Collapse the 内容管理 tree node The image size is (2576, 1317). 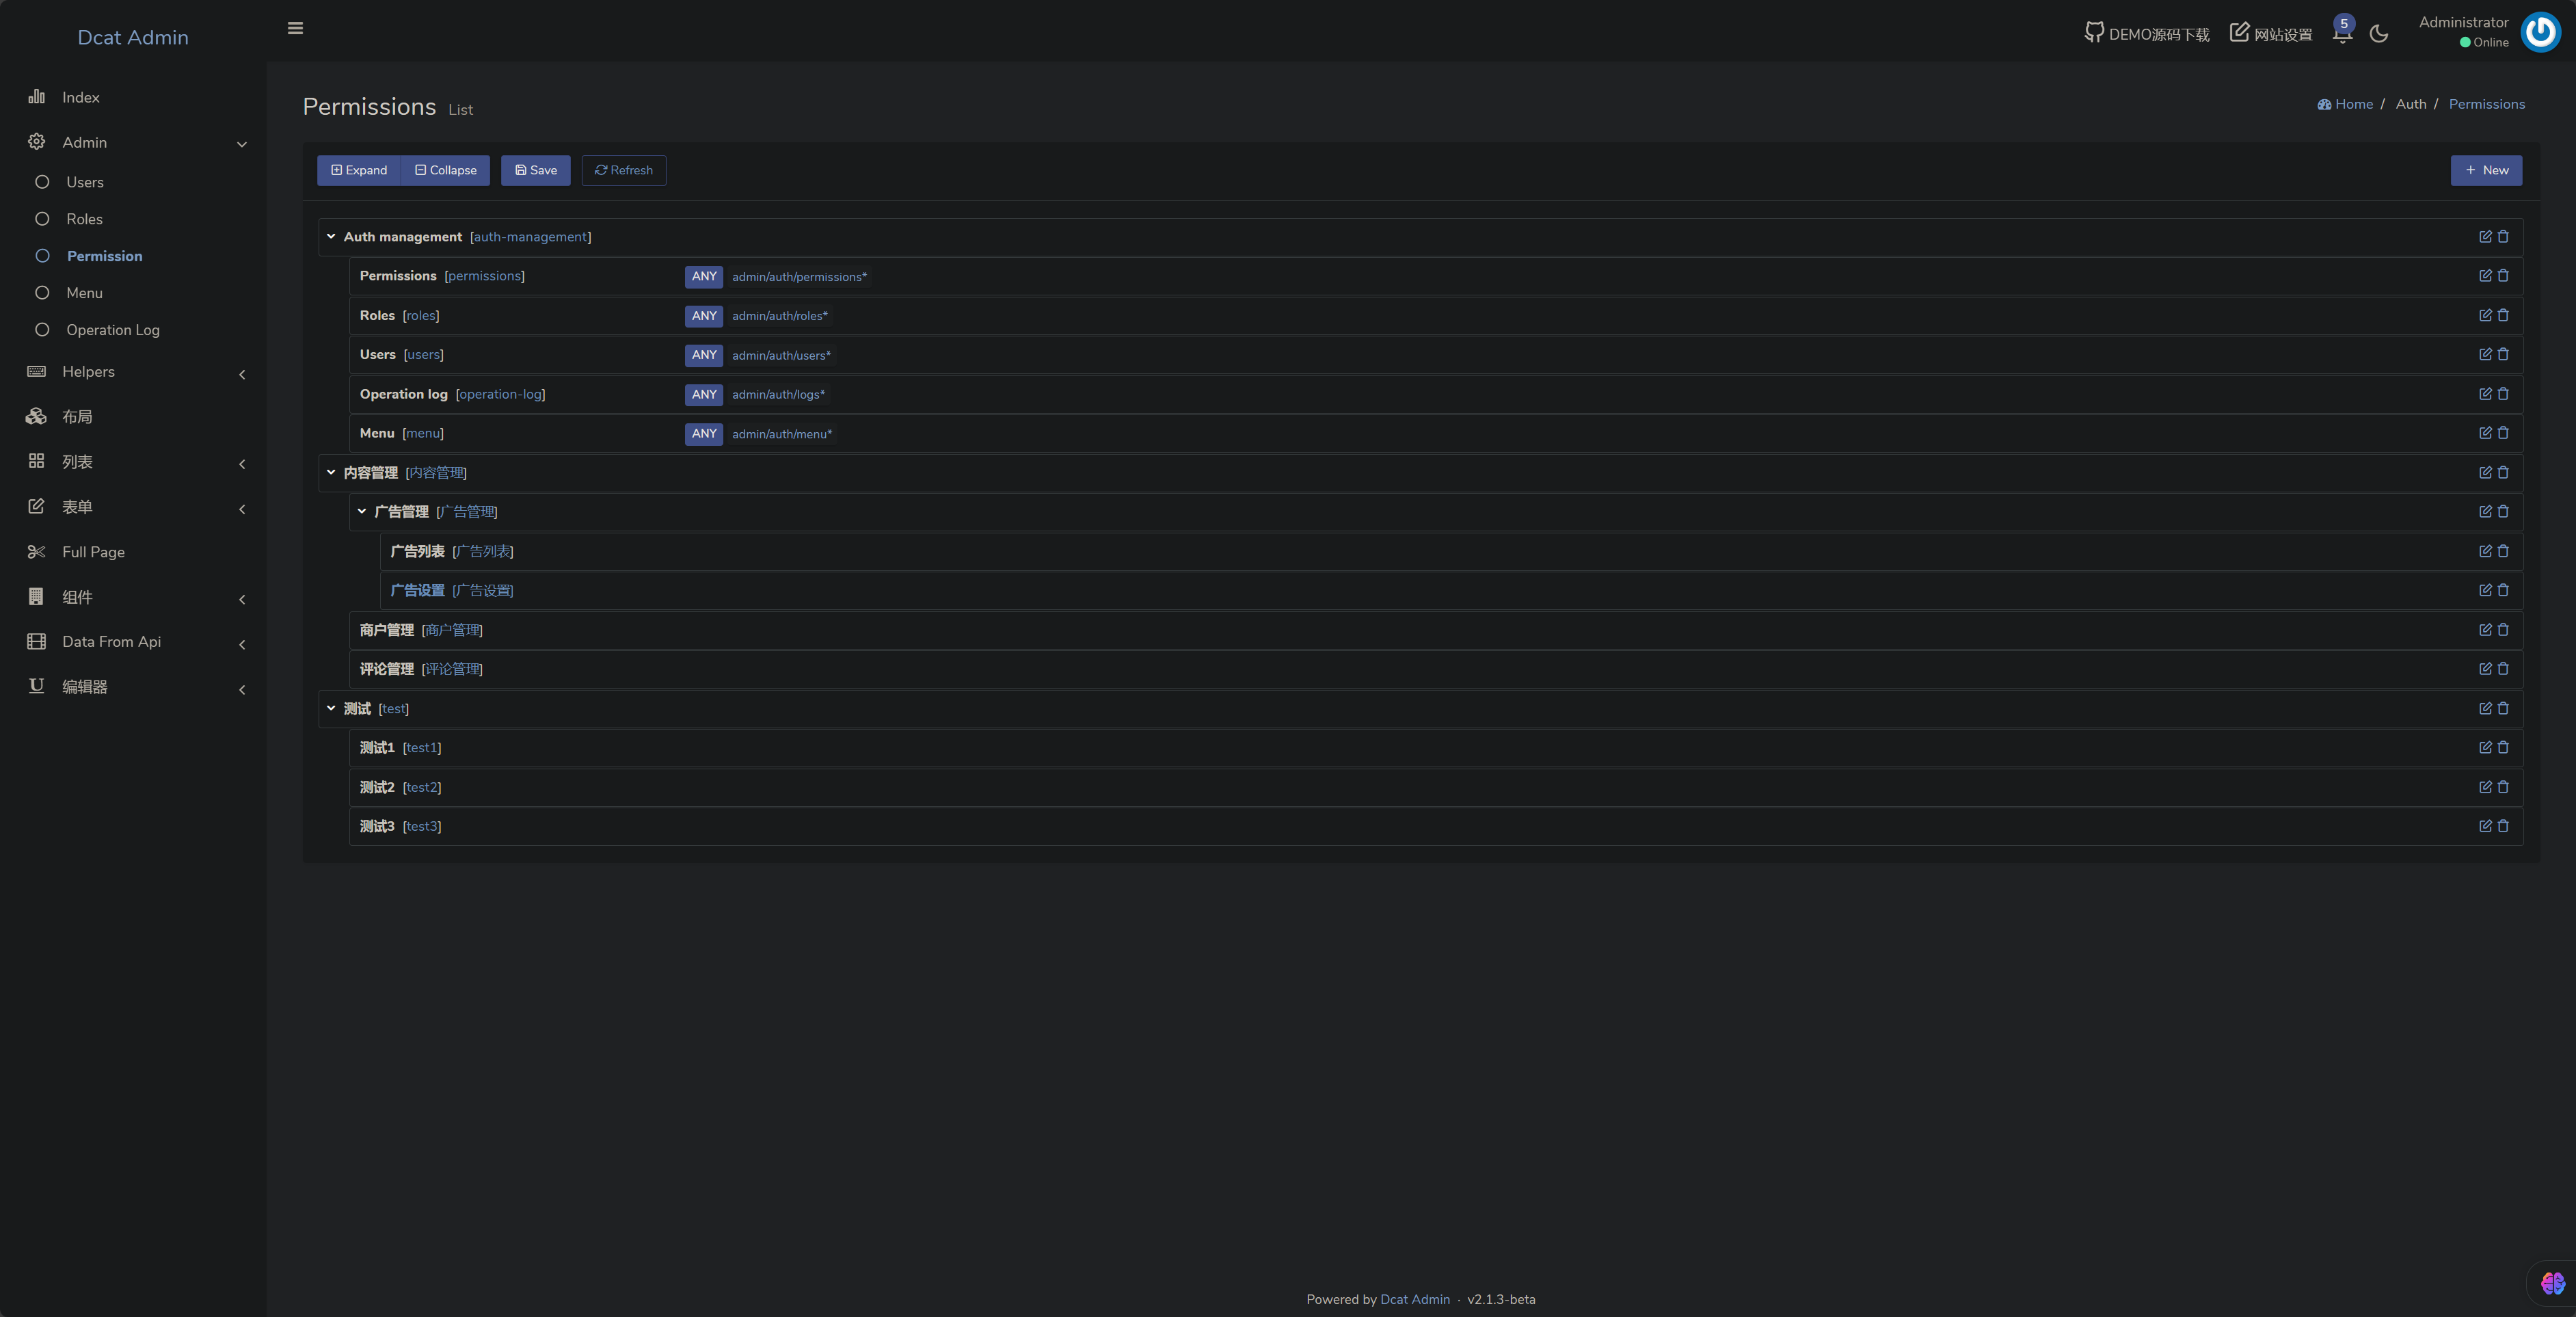coord(331,472)
